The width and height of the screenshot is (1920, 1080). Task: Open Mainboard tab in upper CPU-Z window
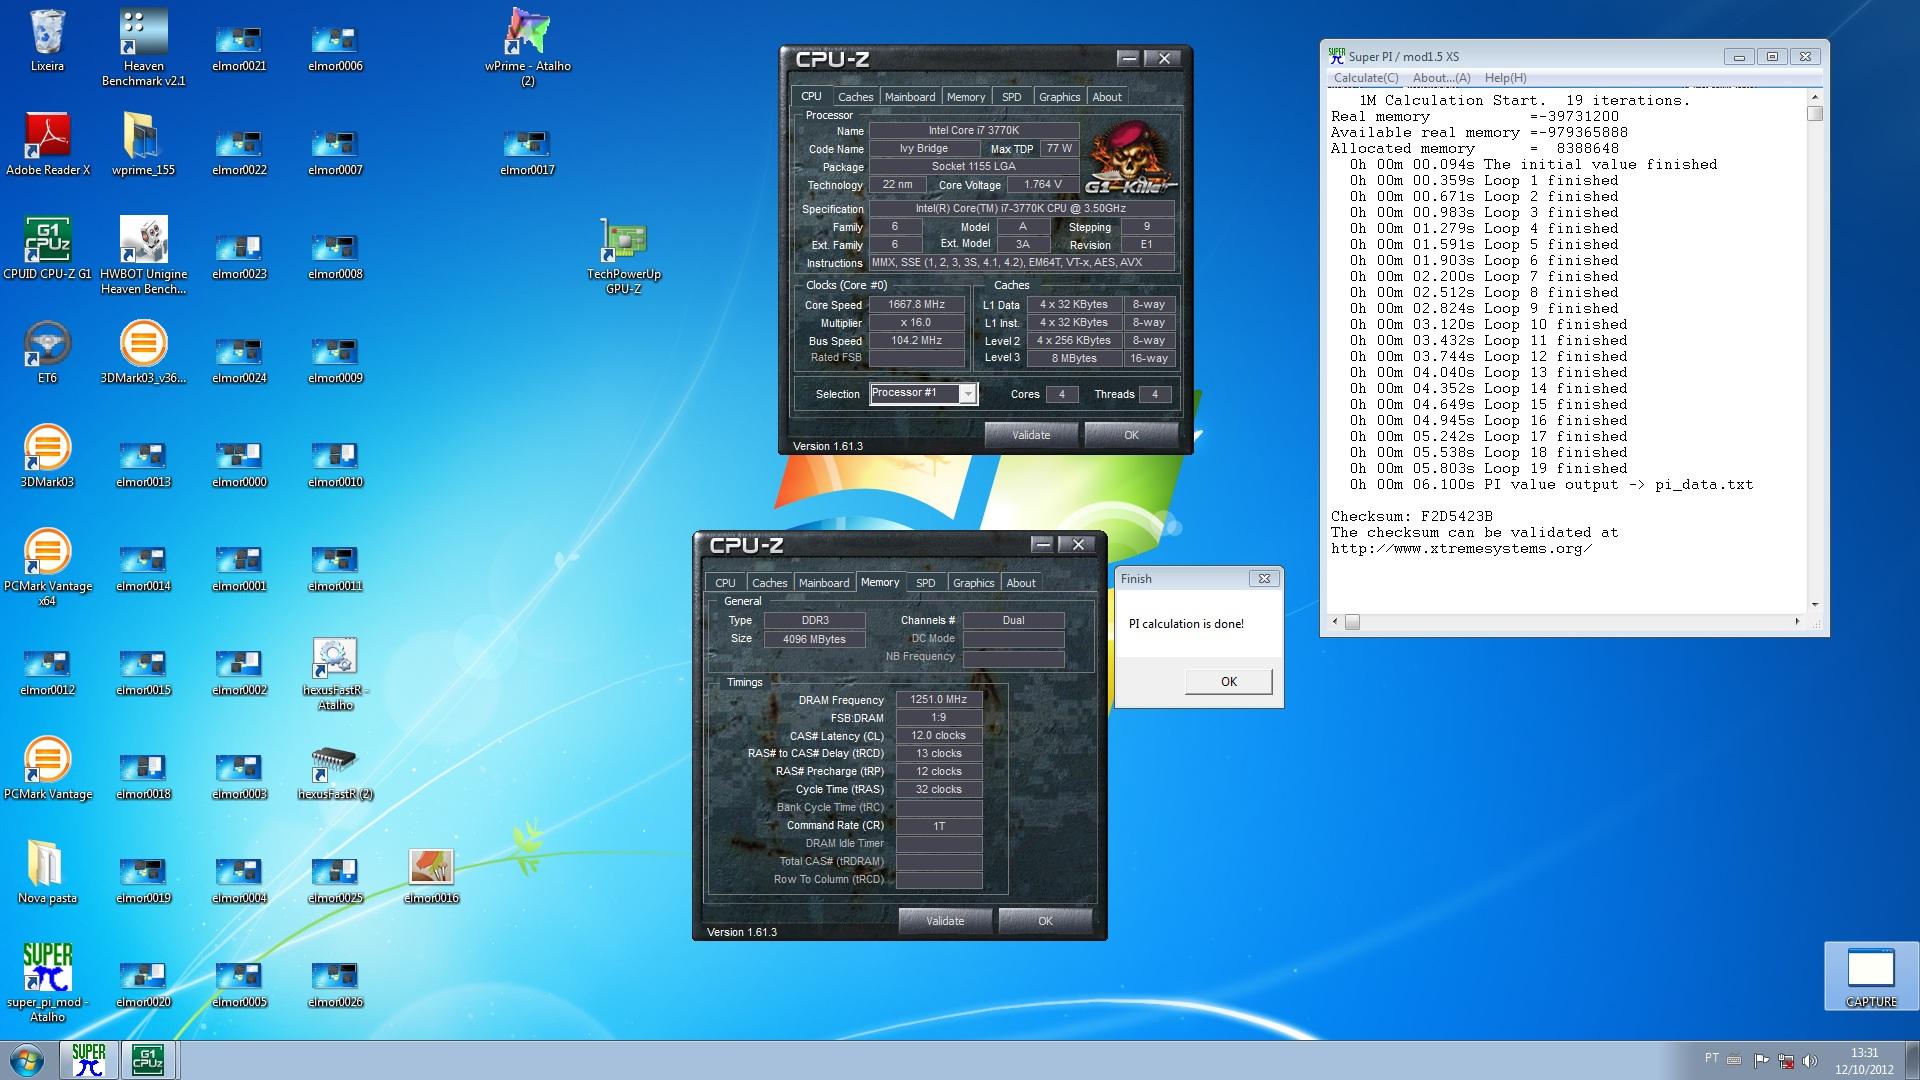[x=910, y=97]
